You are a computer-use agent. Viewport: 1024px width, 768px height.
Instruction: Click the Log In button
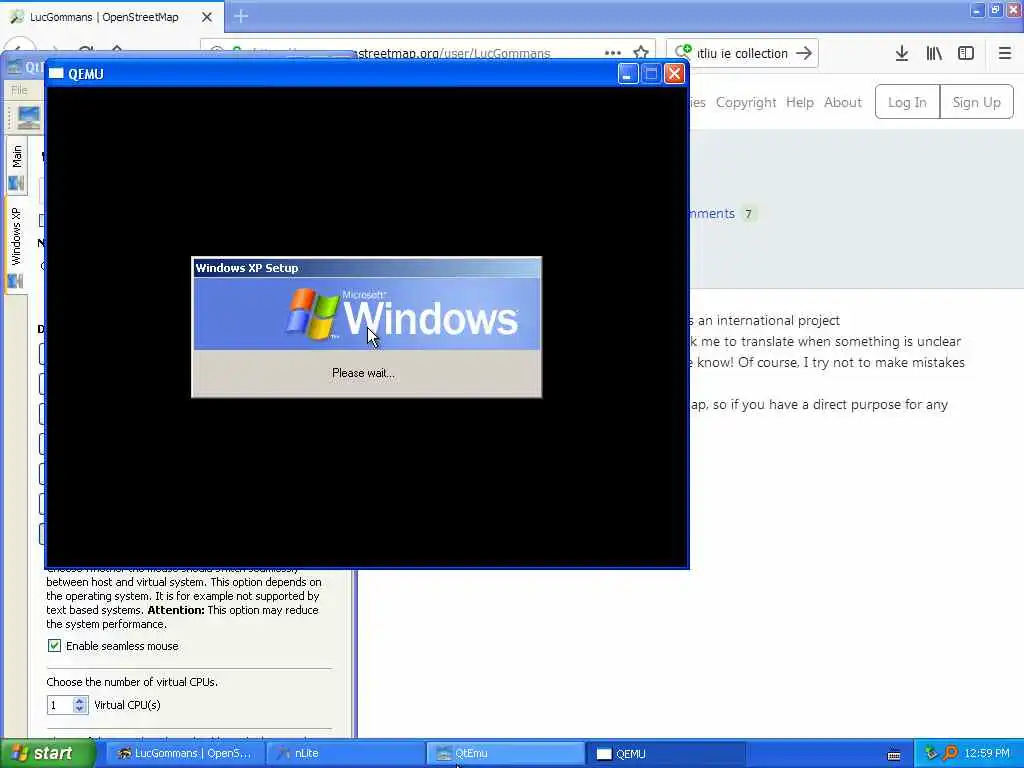[907, 102]
